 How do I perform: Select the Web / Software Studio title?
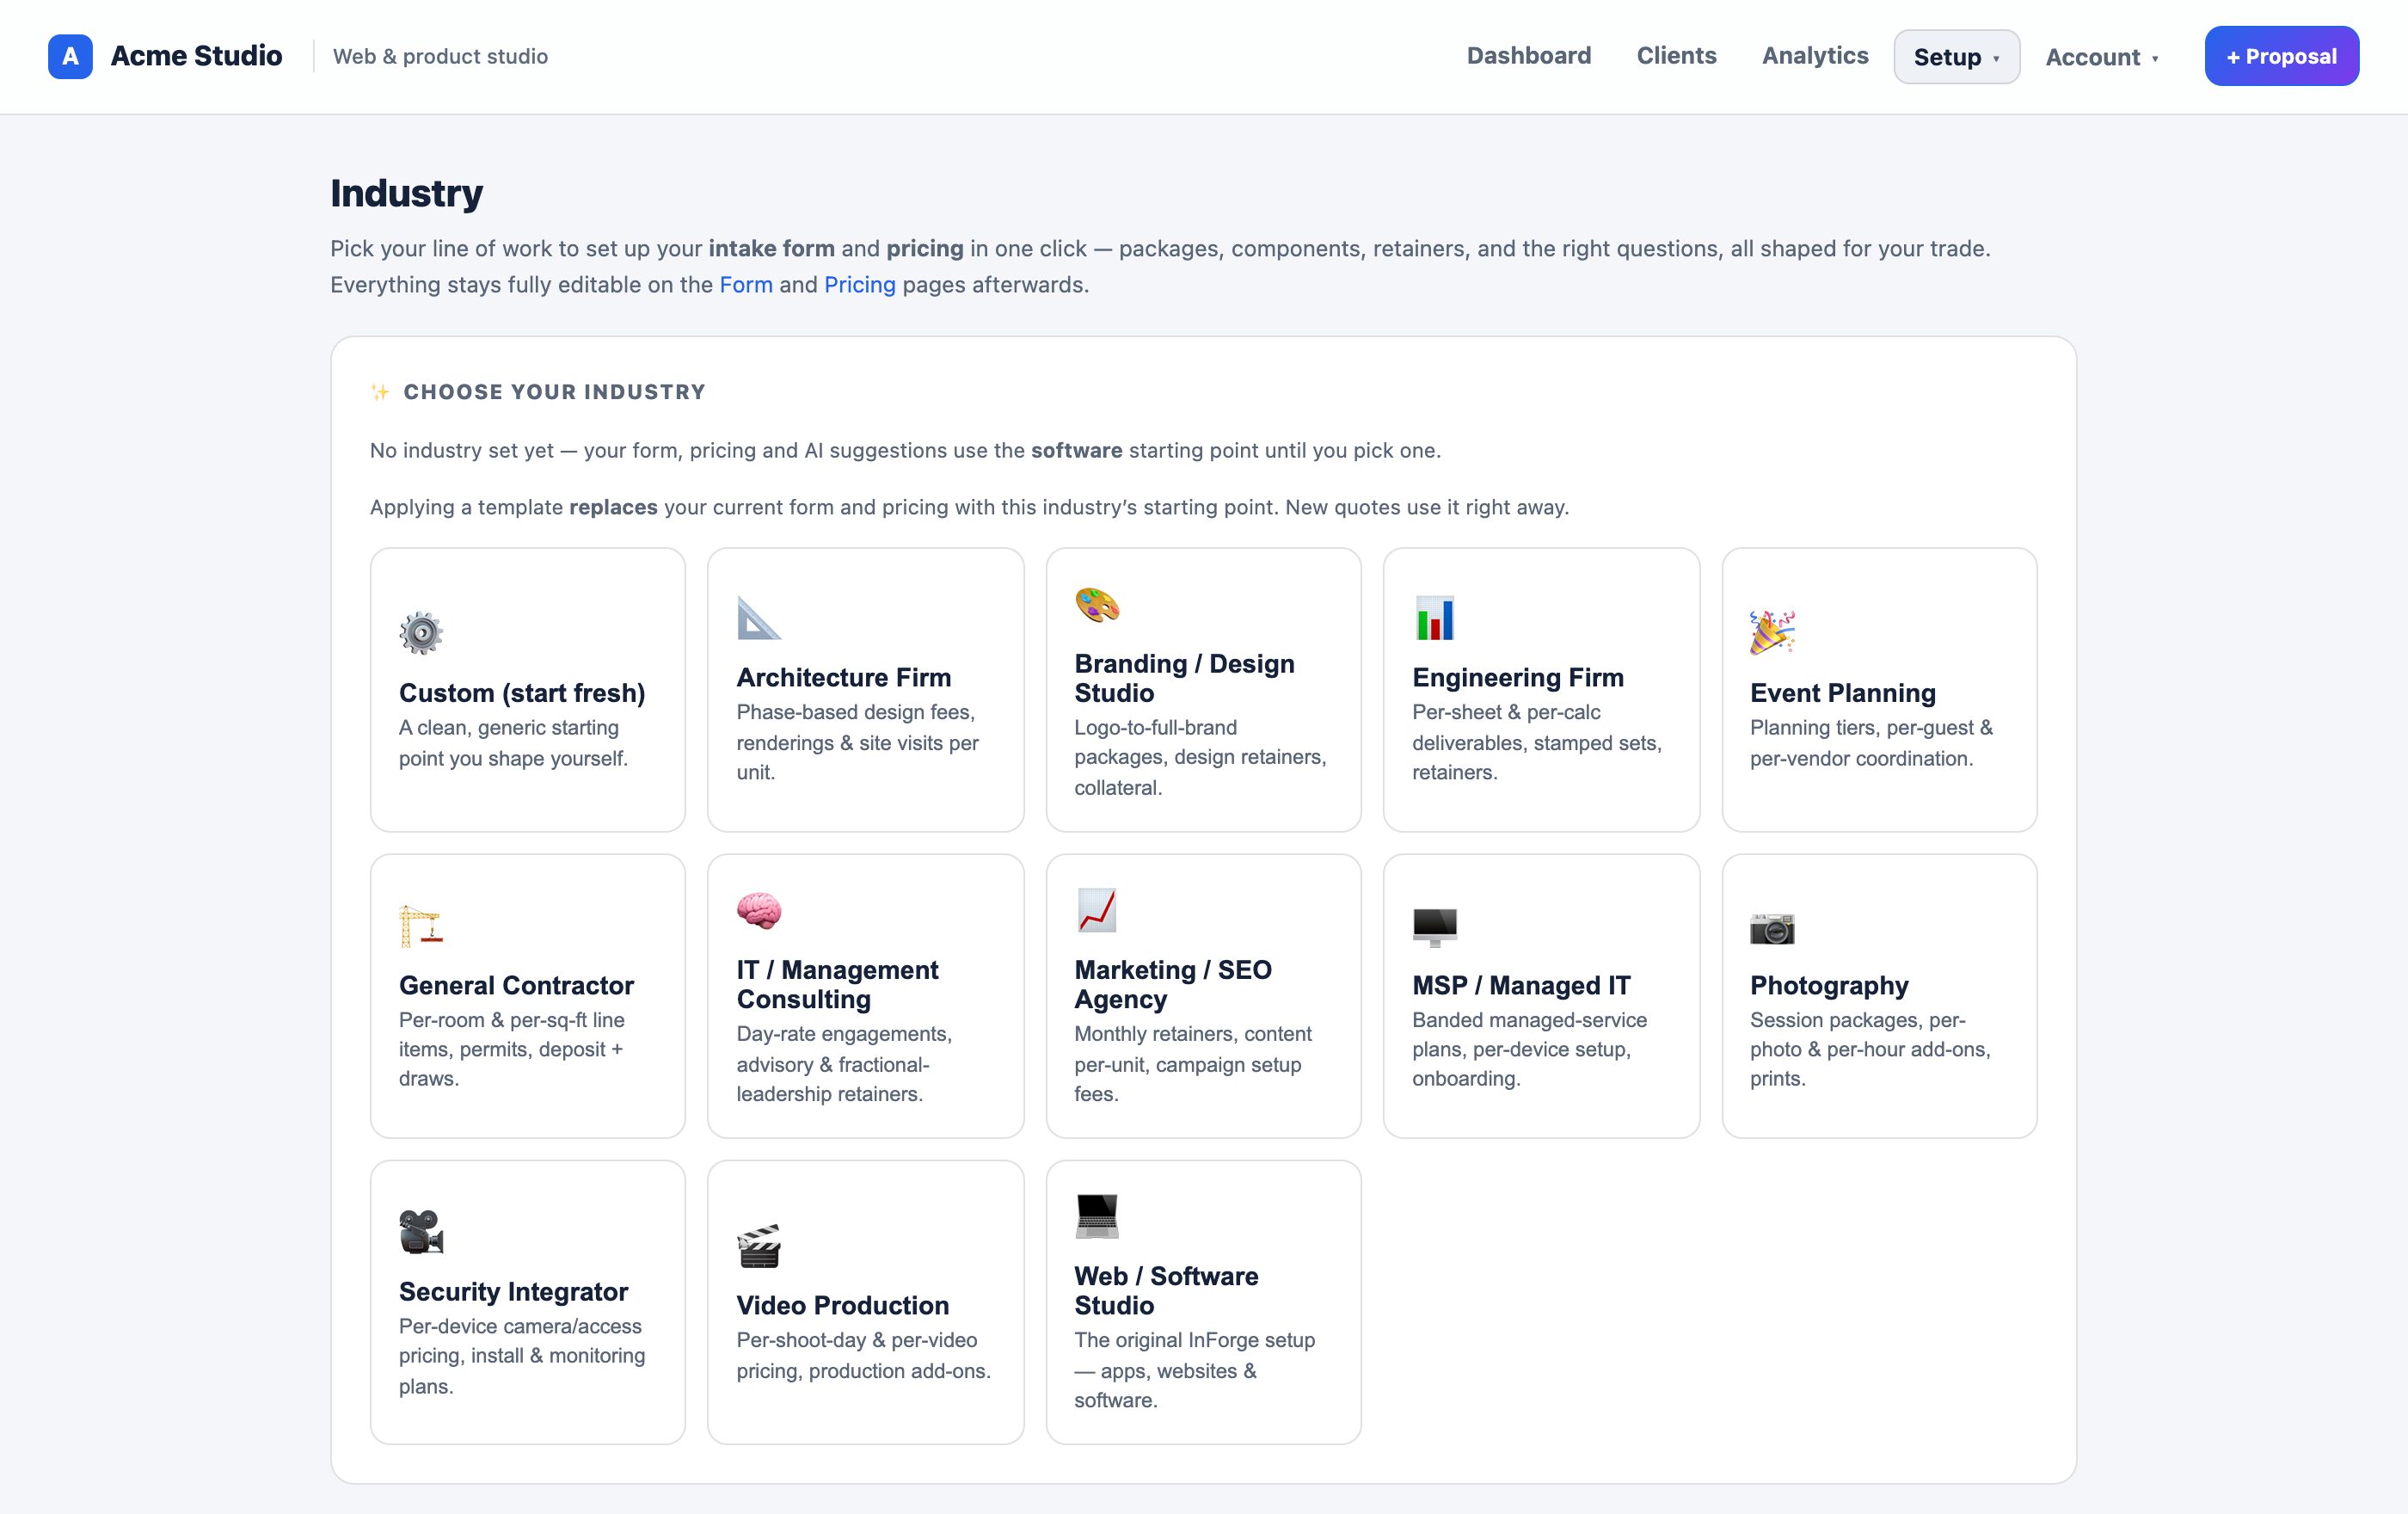point(1166,1290)
